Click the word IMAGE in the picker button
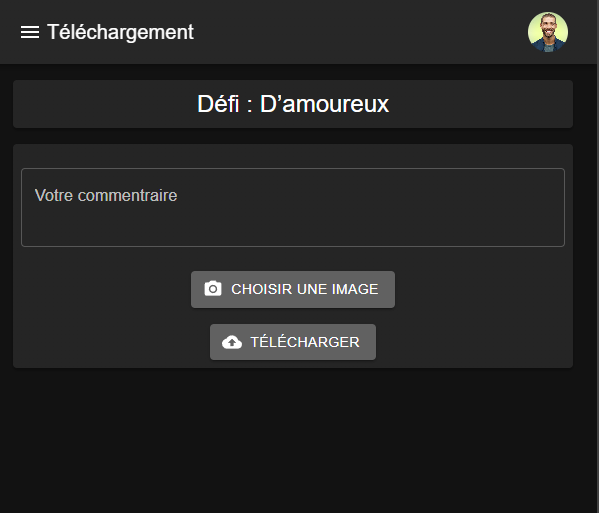599x513 pixels. tap(355, 289)
